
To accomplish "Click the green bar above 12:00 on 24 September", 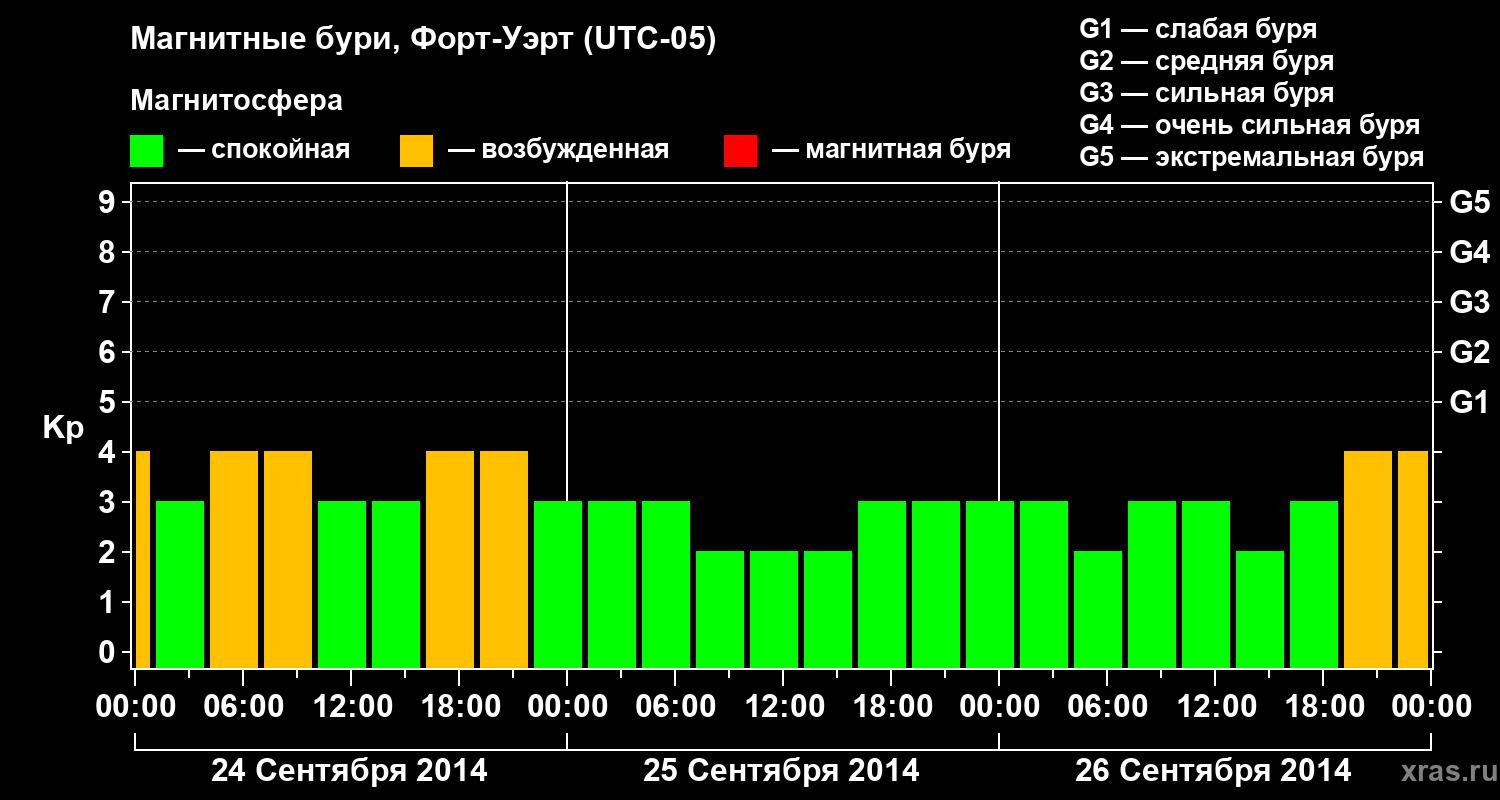I will [342, 584].
